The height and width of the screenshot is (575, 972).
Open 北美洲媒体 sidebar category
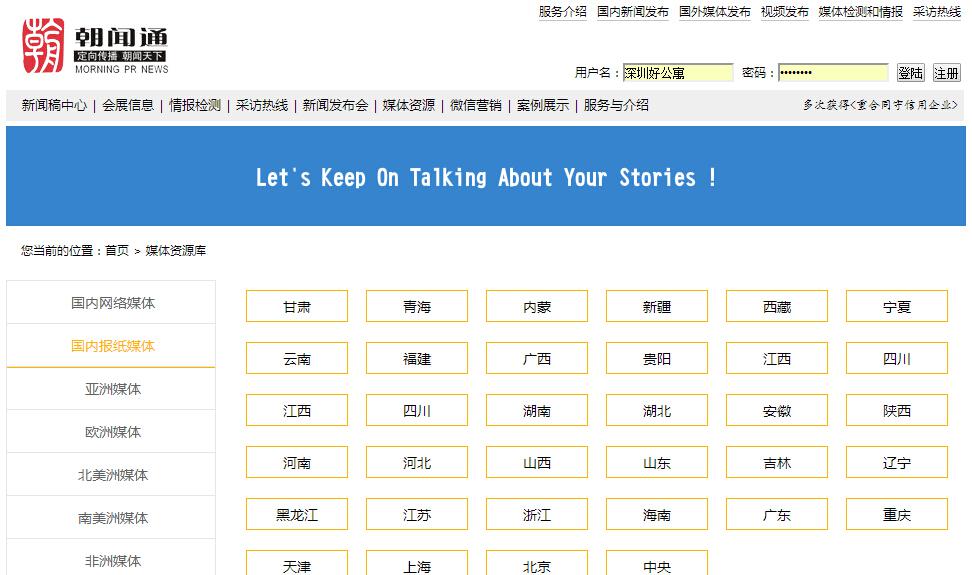coord(112,475)
